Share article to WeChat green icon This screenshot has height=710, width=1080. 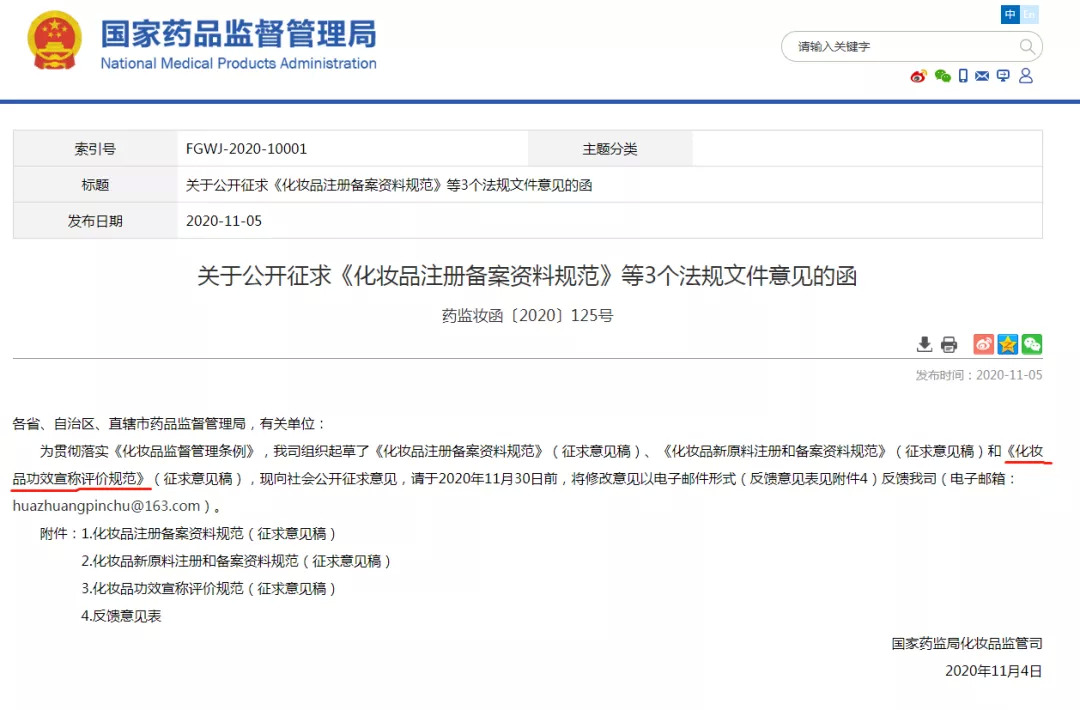click(1032, 344)
